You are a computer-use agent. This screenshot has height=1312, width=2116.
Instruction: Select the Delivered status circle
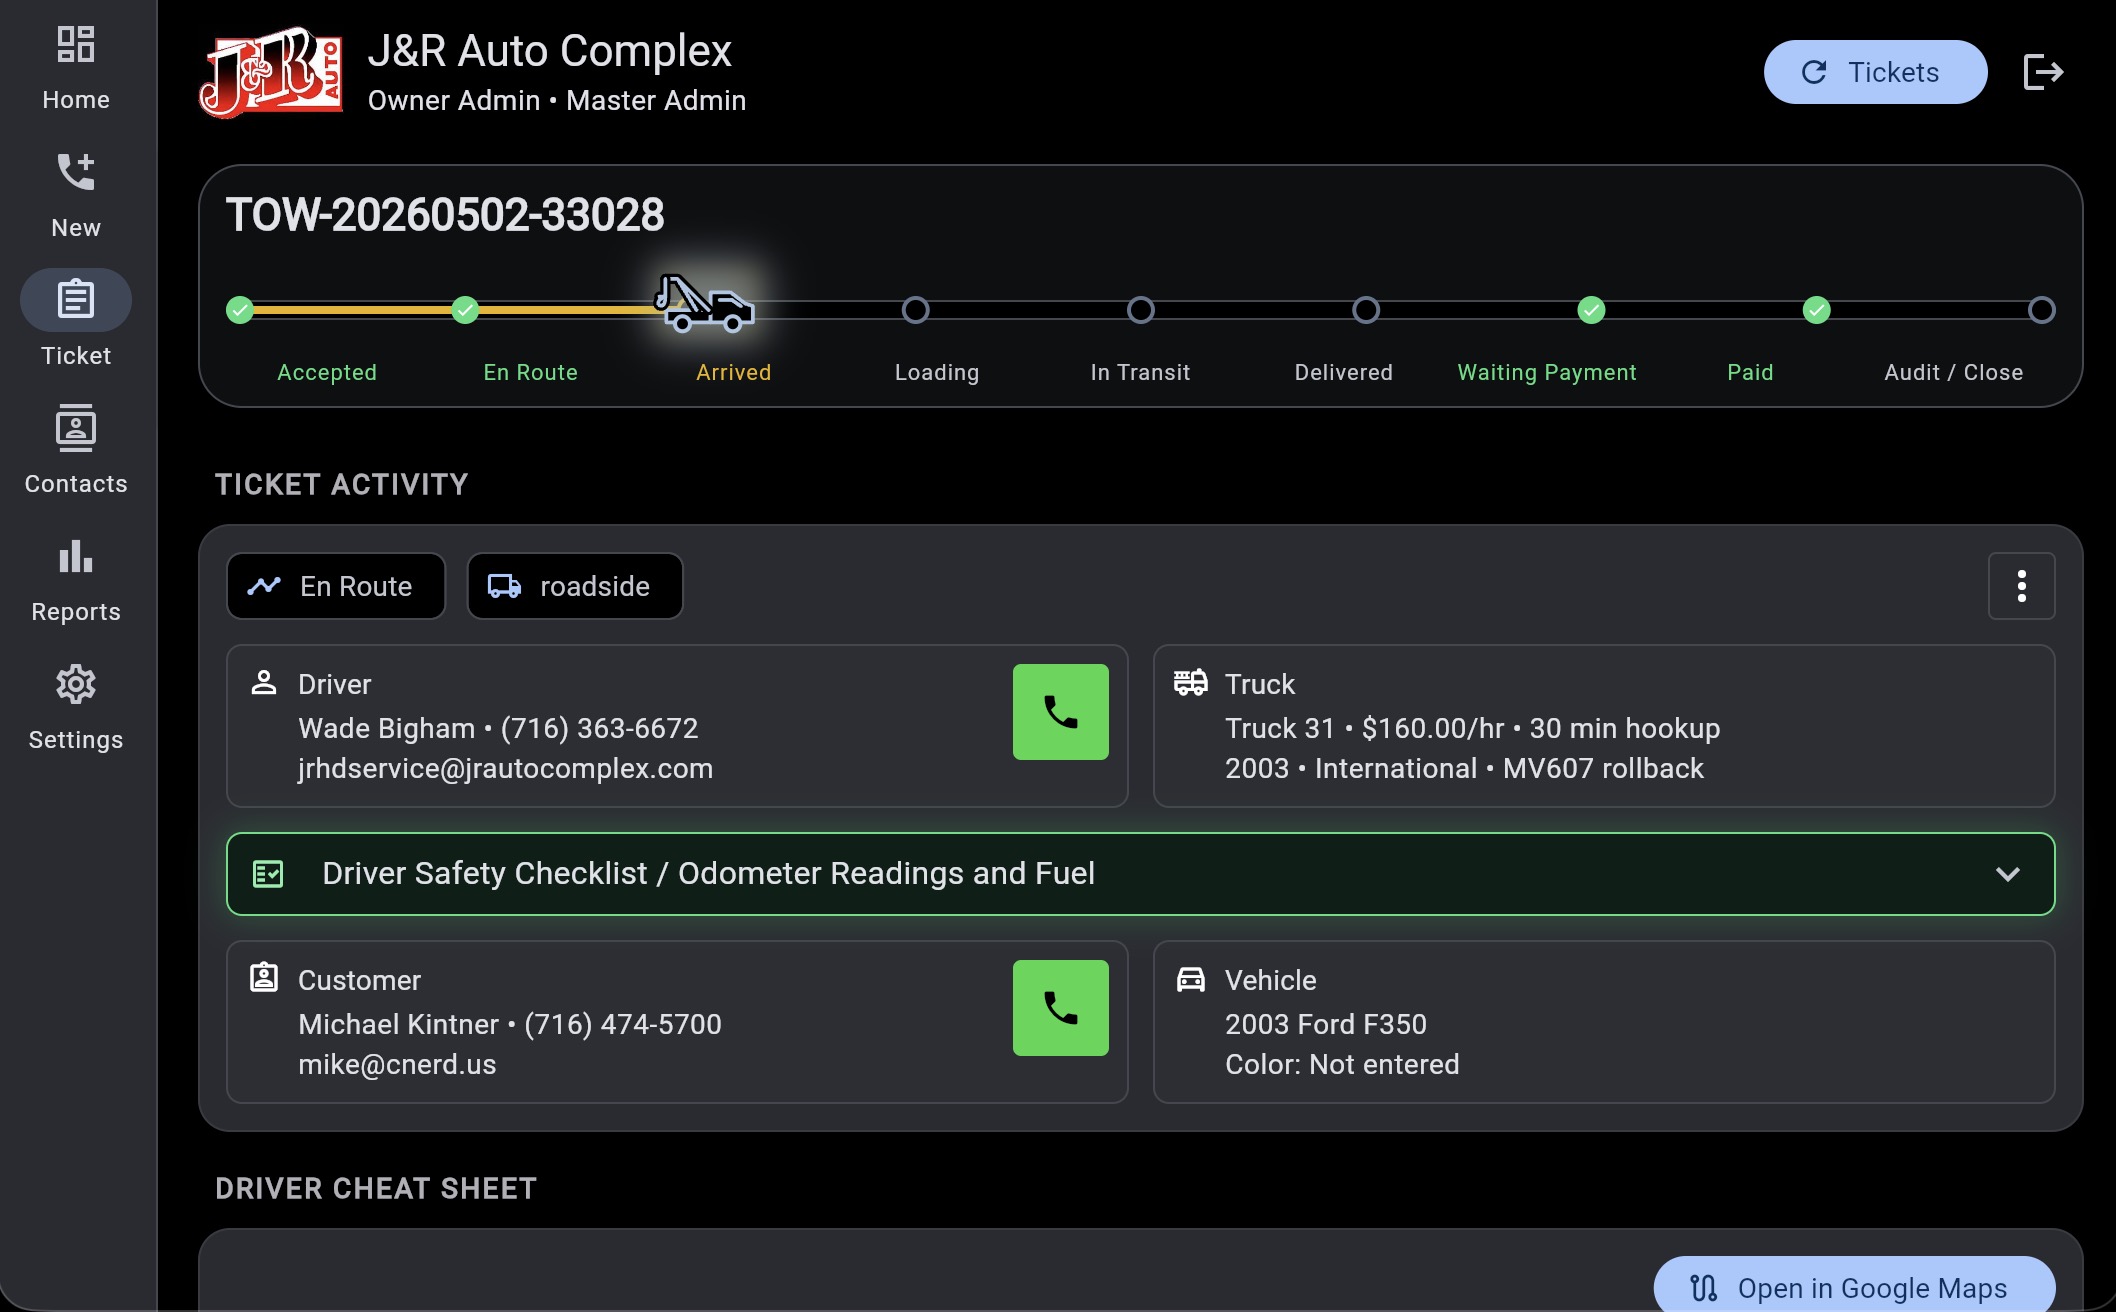click(1366, 310)
